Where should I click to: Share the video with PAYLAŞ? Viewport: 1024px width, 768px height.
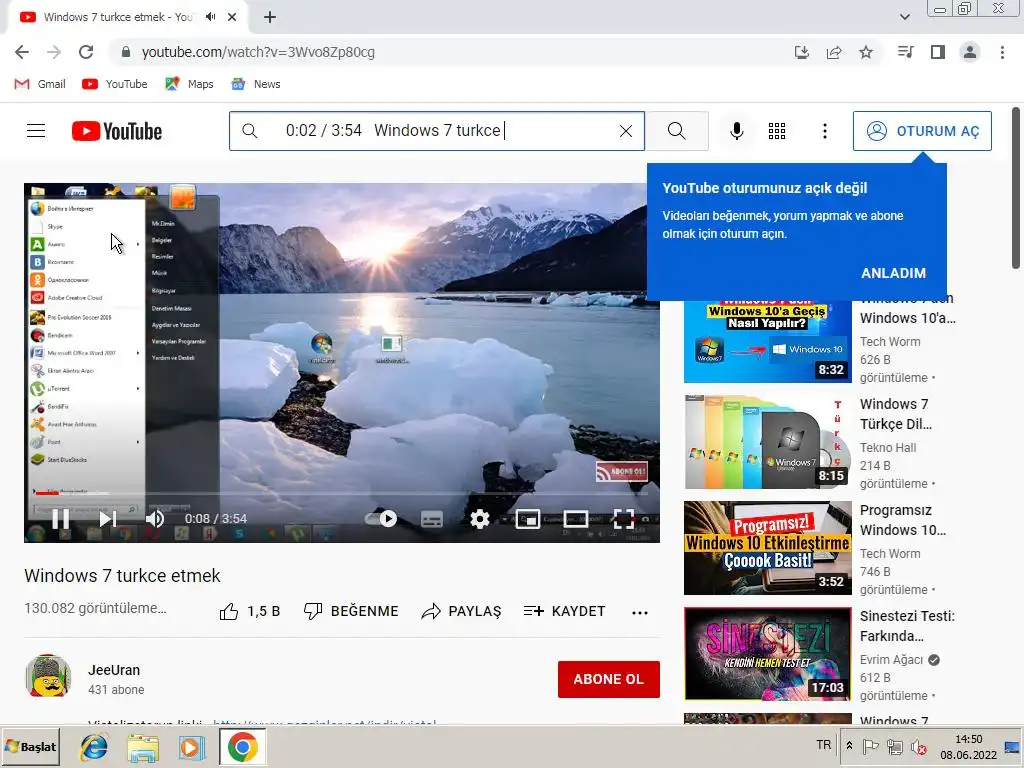[461, 612]
